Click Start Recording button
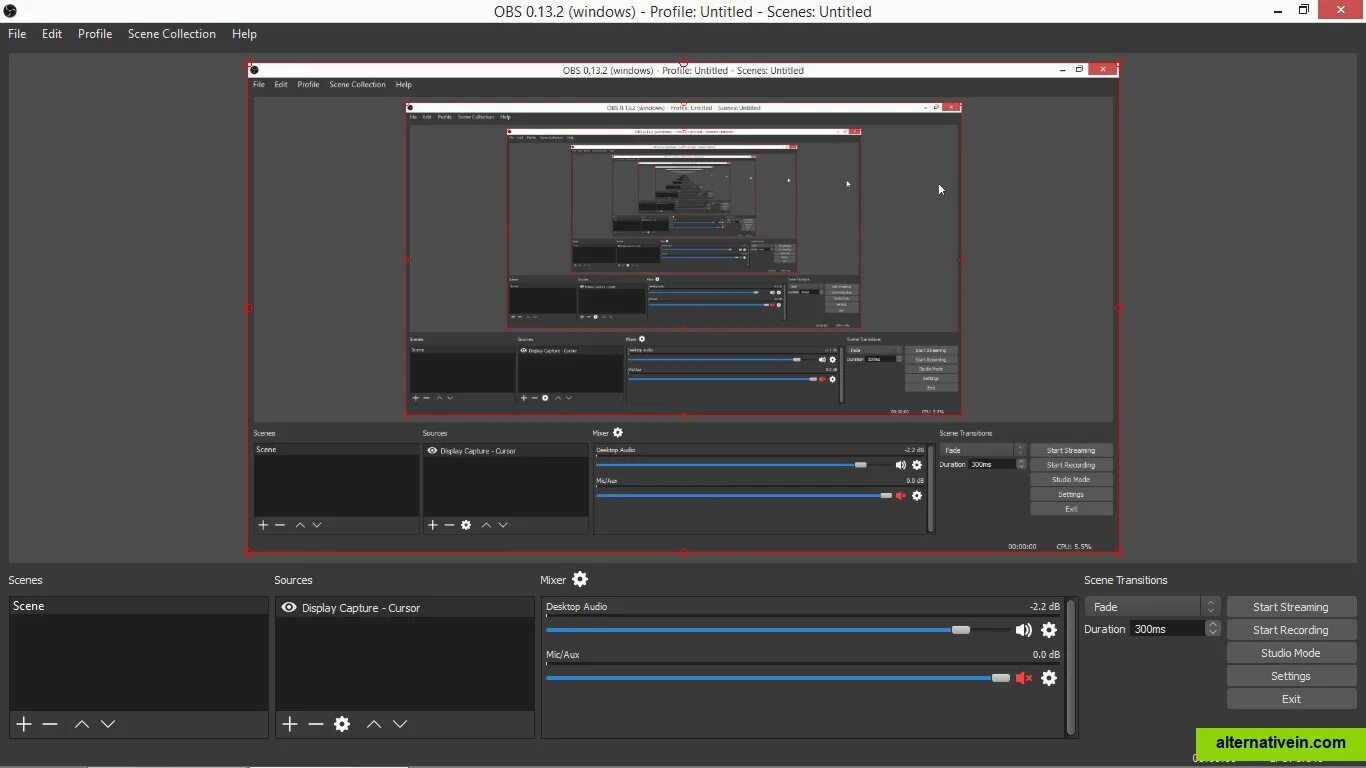Viewport: 1366px width, 768px height. pos(1291,630)
